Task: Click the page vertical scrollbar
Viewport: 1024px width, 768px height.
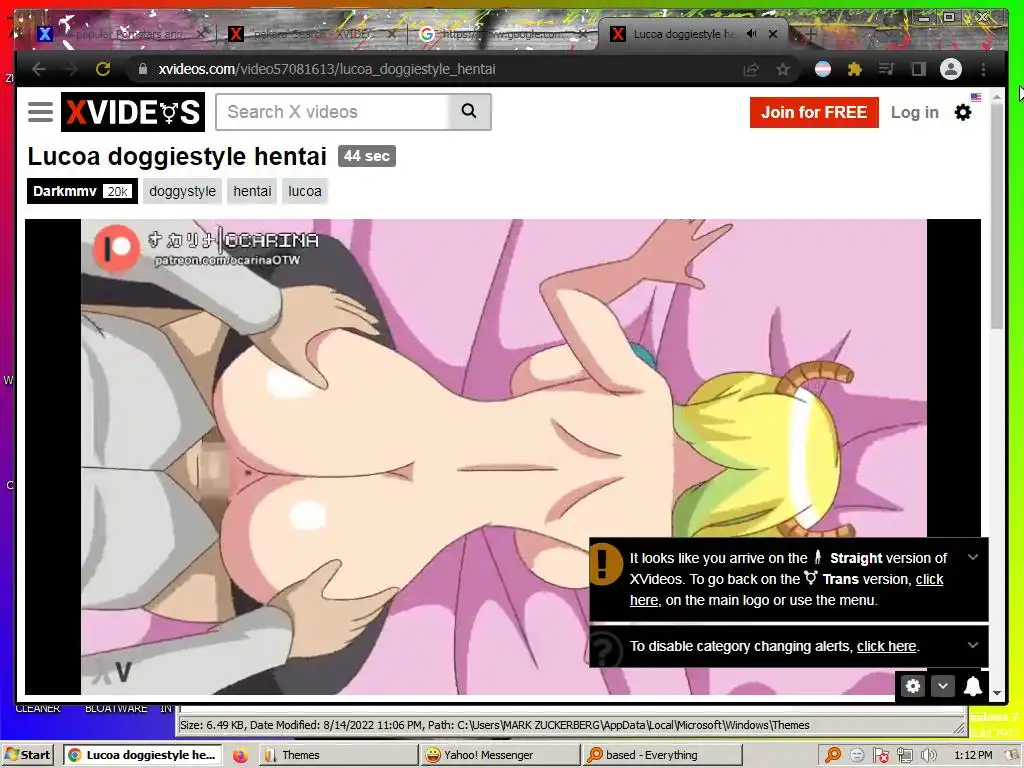Action: [x=997, y=216]
